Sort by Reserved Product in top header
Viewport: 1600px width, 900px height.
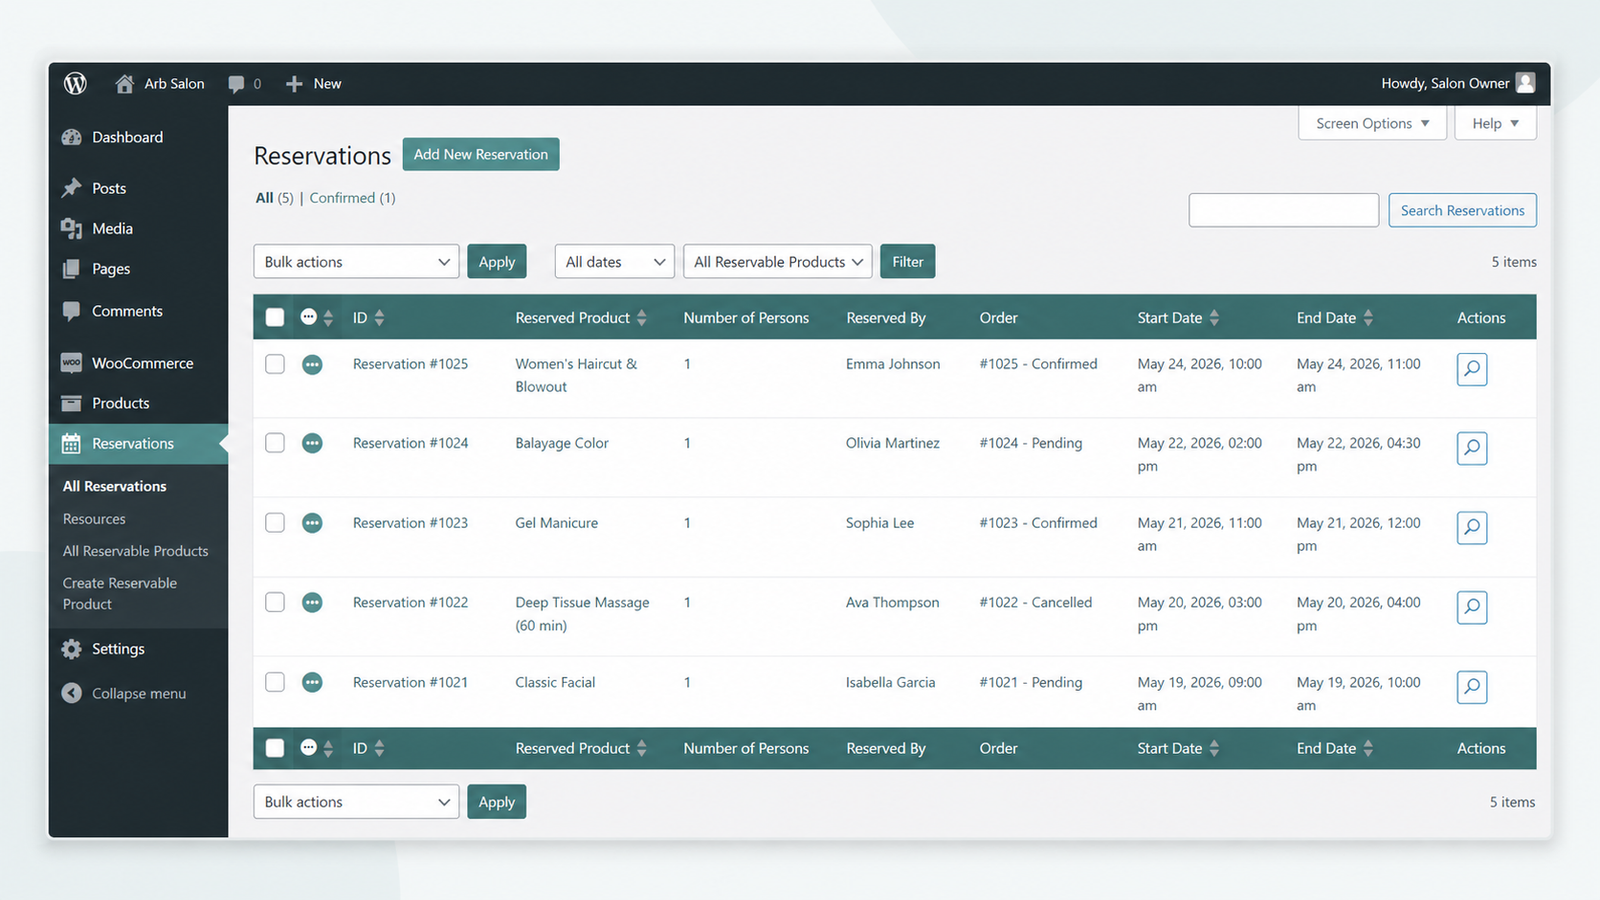[581, 318]
